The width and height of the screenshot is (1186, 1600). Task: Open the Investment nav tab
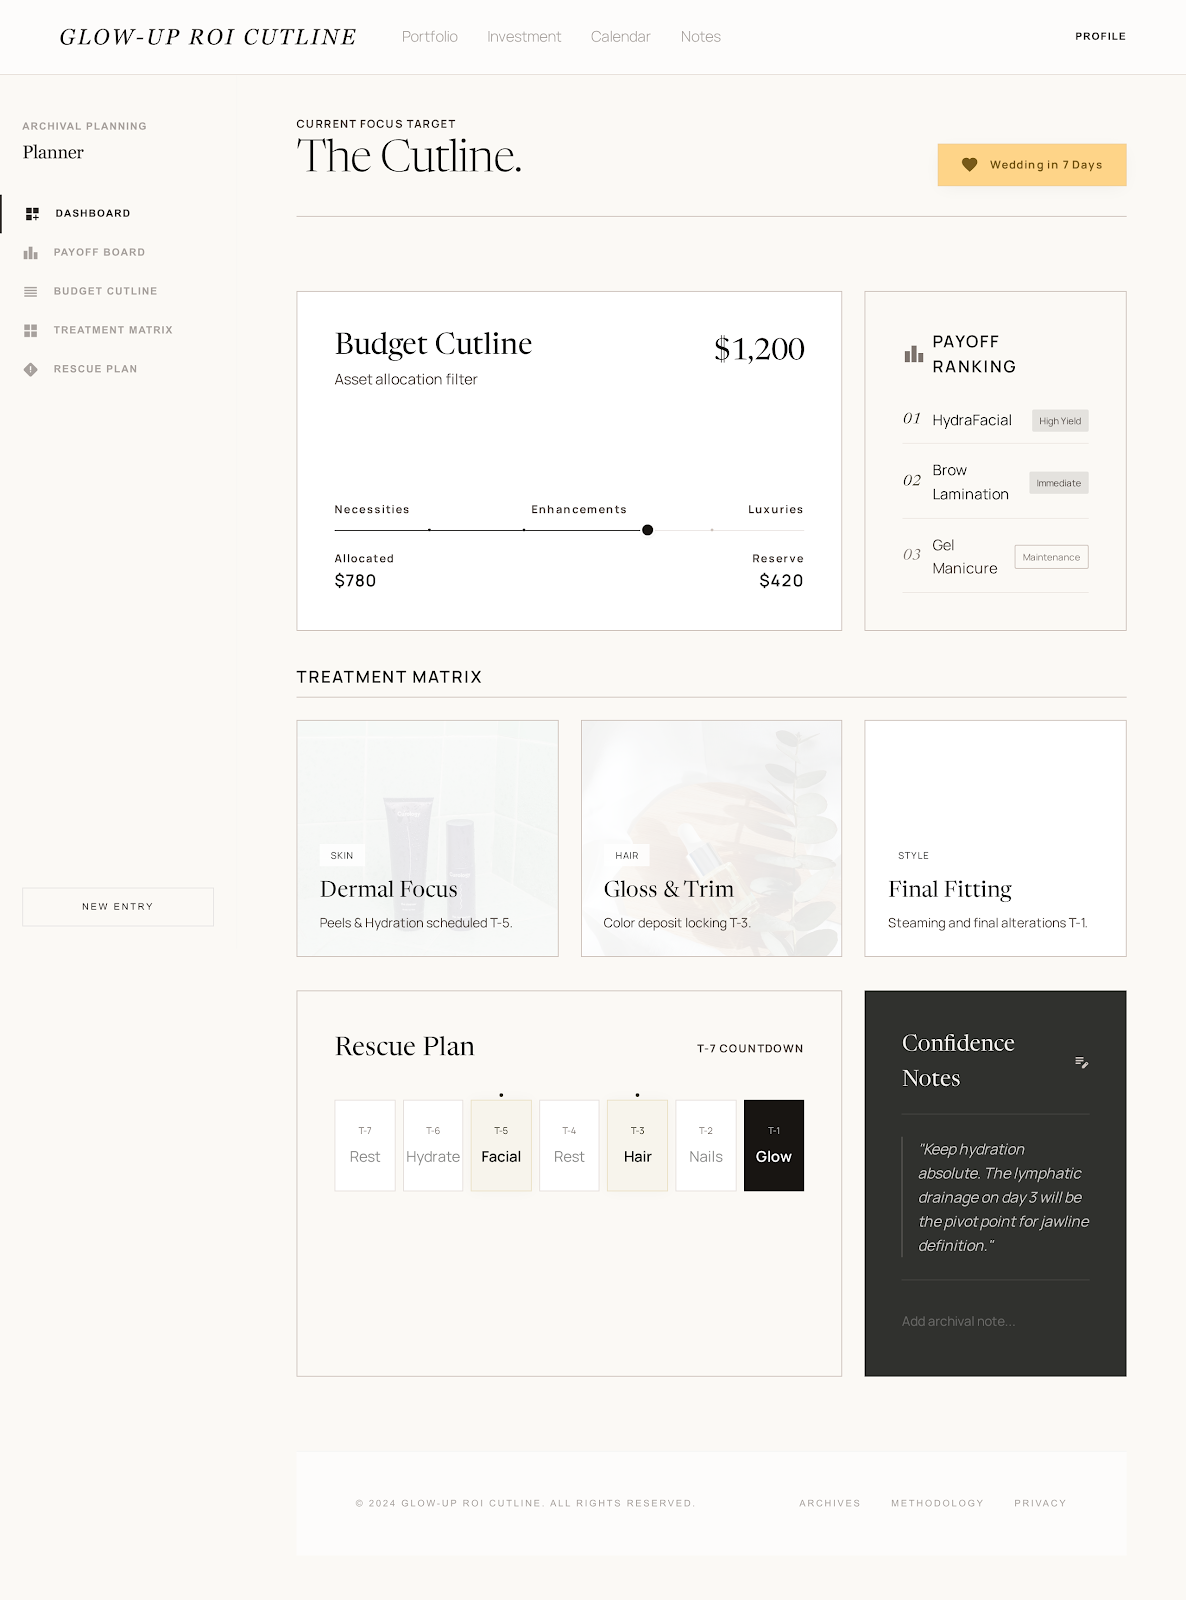click(524, 37)
